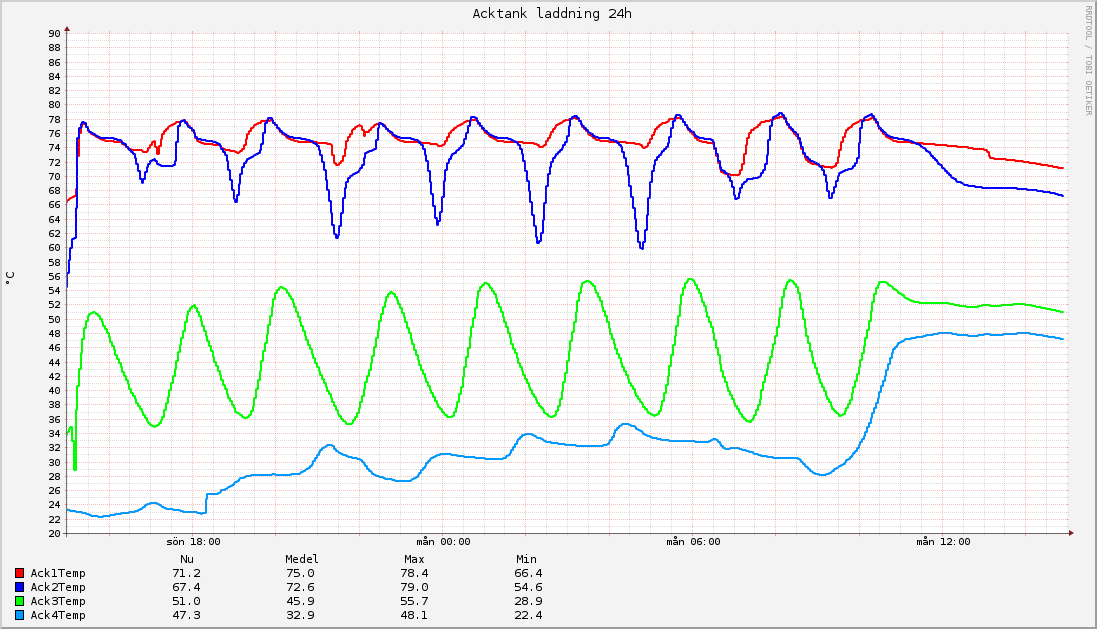Click the 90 label on the Y axis
The width and height of the screenshot is (1097, 629).
point(54,33)
